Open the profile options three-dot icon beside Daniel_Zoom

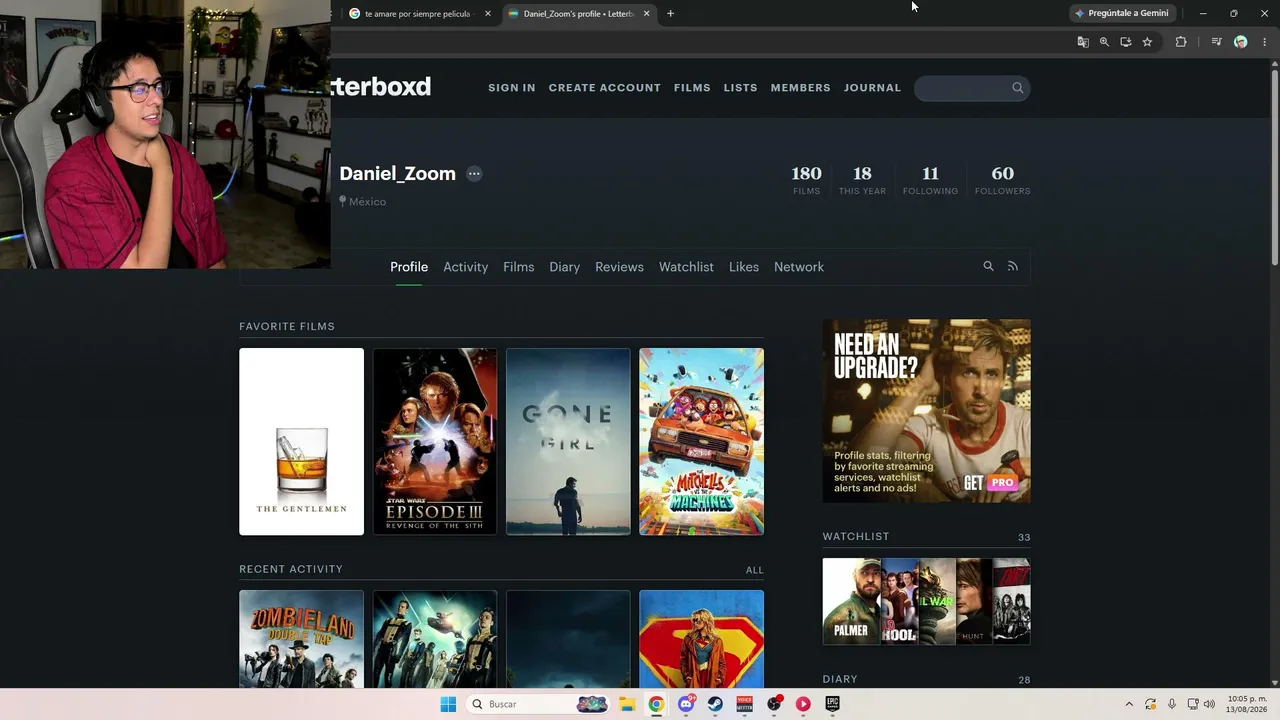474,174
